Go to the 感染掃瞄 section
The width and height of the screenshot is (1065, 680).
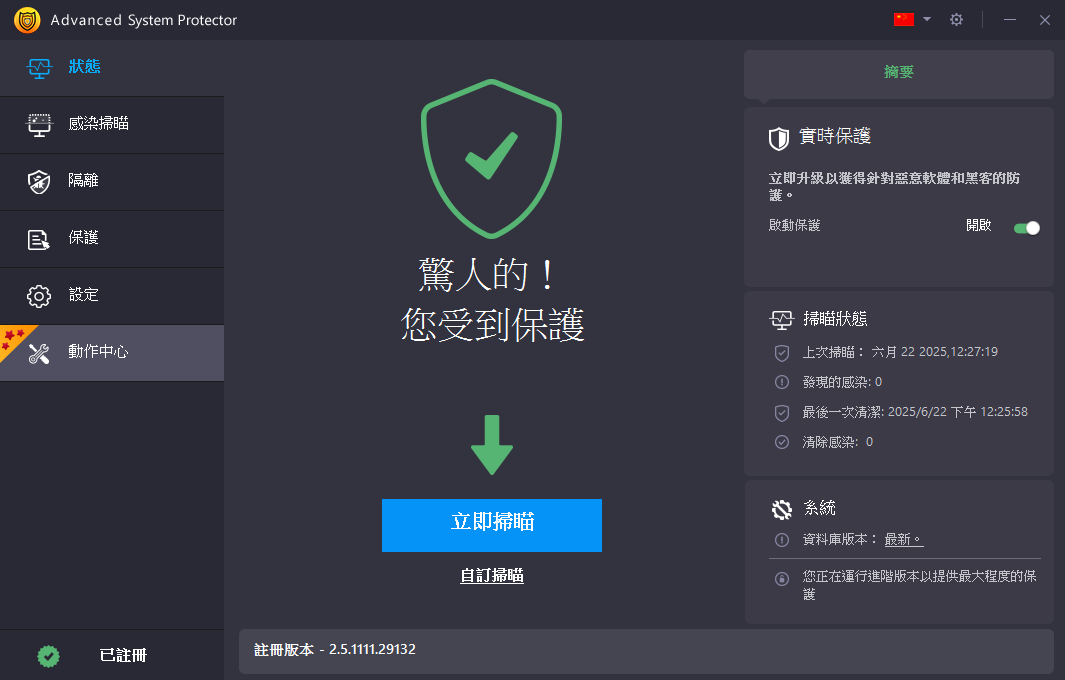pyautogui.click(x=112, y=125)
